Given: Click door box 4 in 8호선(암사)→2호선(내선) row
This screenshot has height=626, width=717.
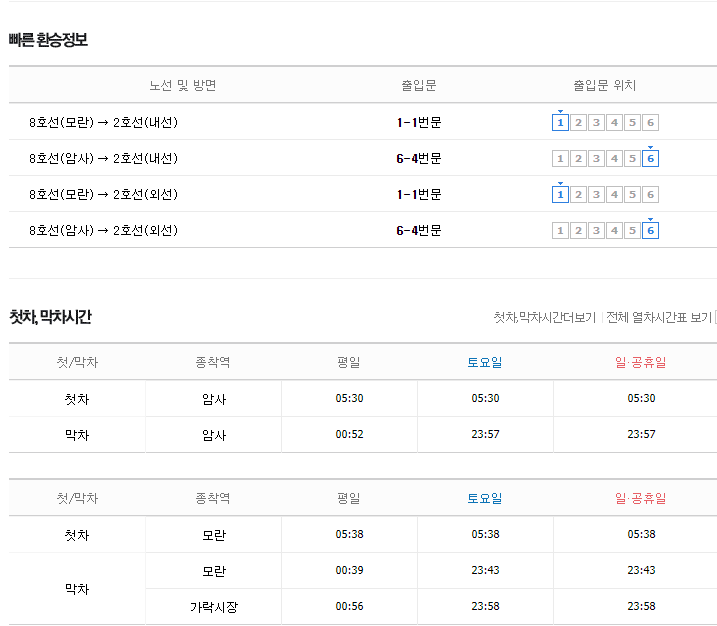Looking at the screenshot, I should (x=614, y=159).
